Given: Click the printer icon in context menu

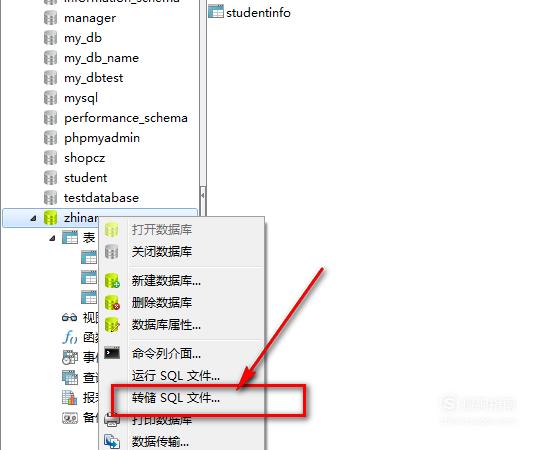Looking at the screenshot, I should tap(111, 420).
